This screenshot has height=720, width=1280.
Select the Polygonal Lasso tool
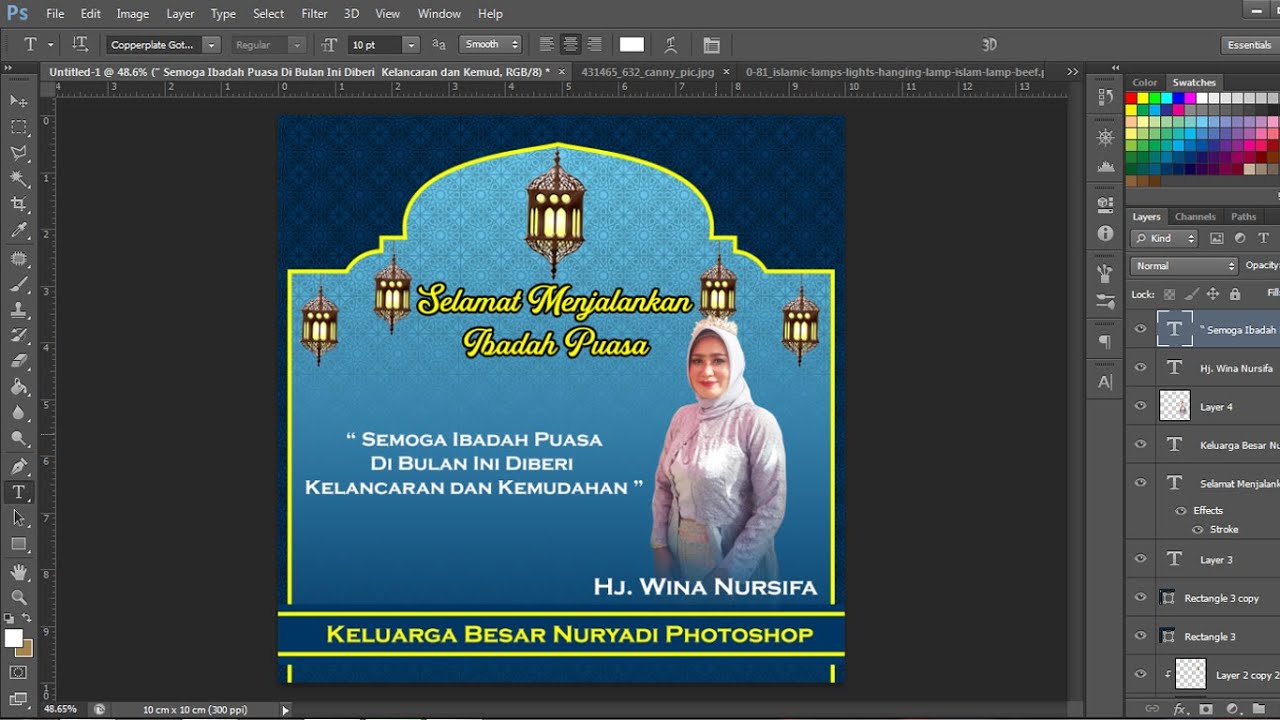coord(18,153)
